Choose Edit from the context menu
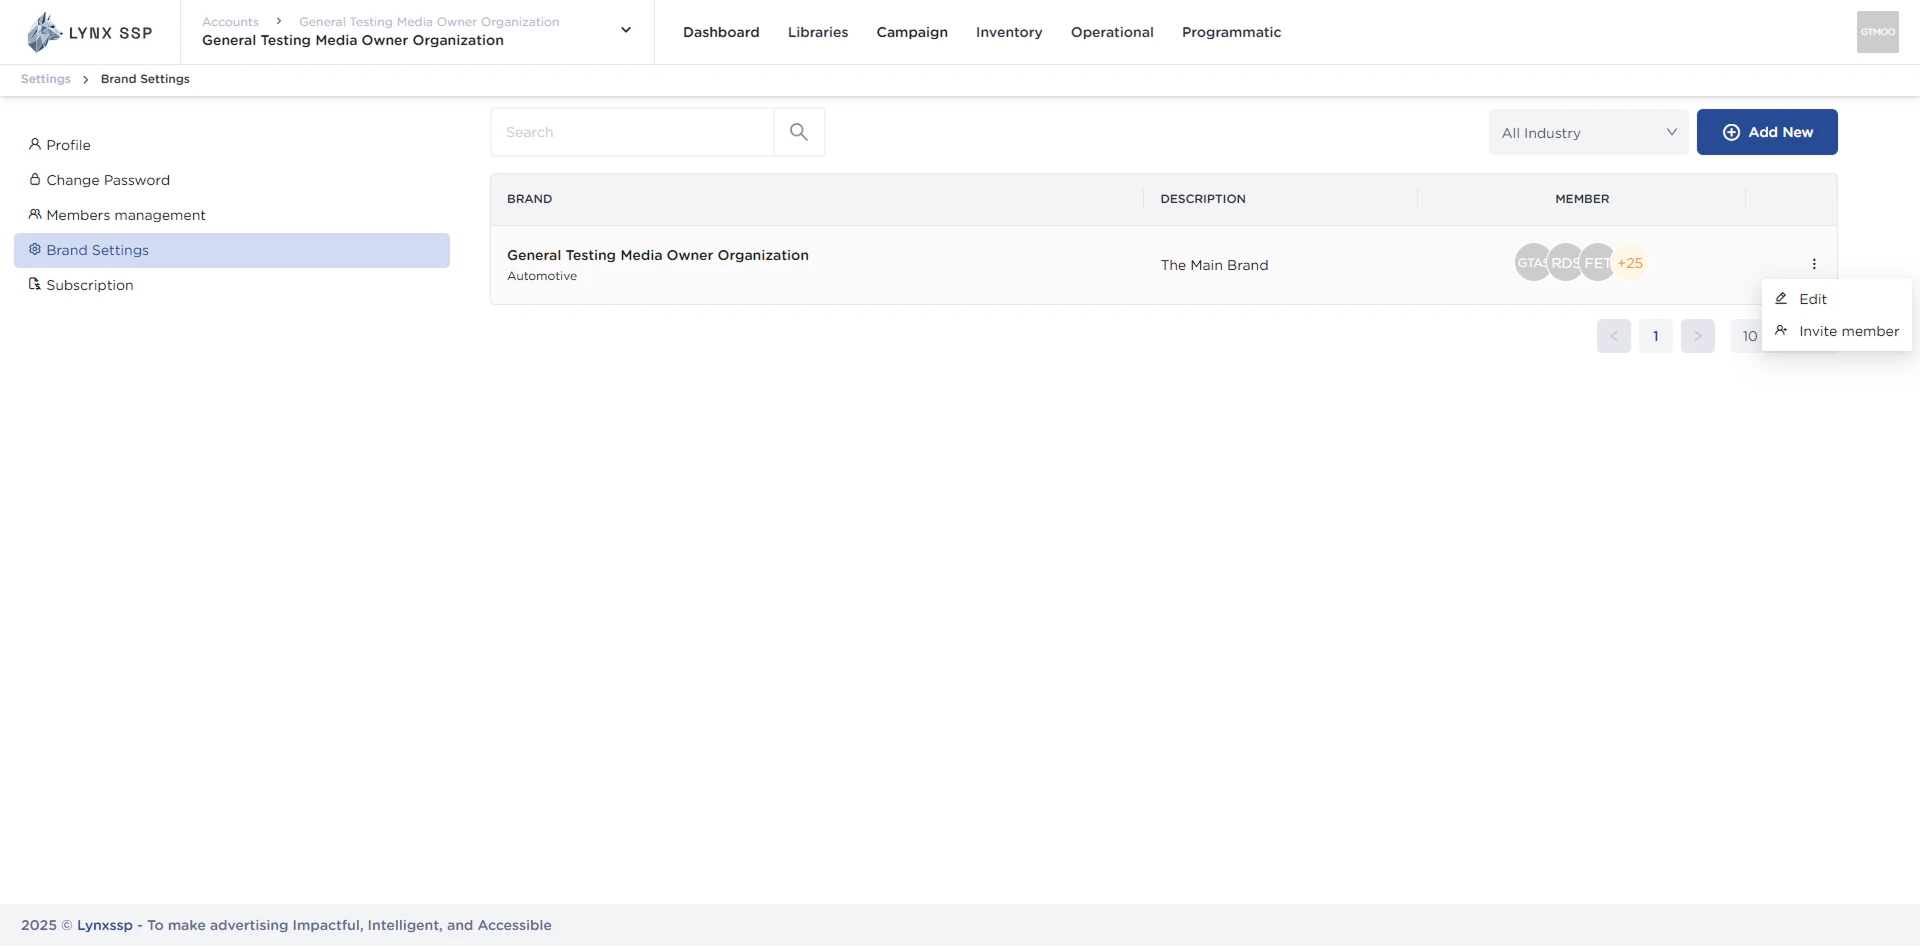Screen dimensions: 1920x948 pyautogui.click(x=1812, y=298)
